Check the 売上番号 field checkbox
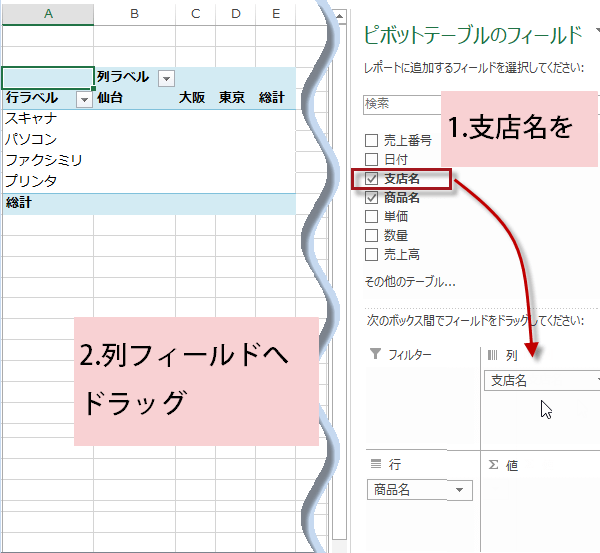This screenshot has width=600, height=553. 372,140
